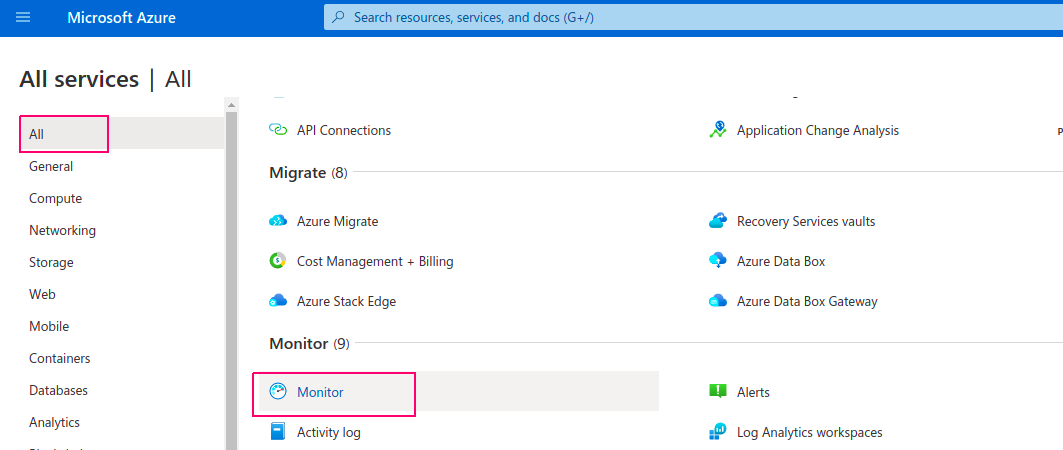Click the API Connections icon
The width and height of the screenshot is (1063, 450).
click(278, 130)
